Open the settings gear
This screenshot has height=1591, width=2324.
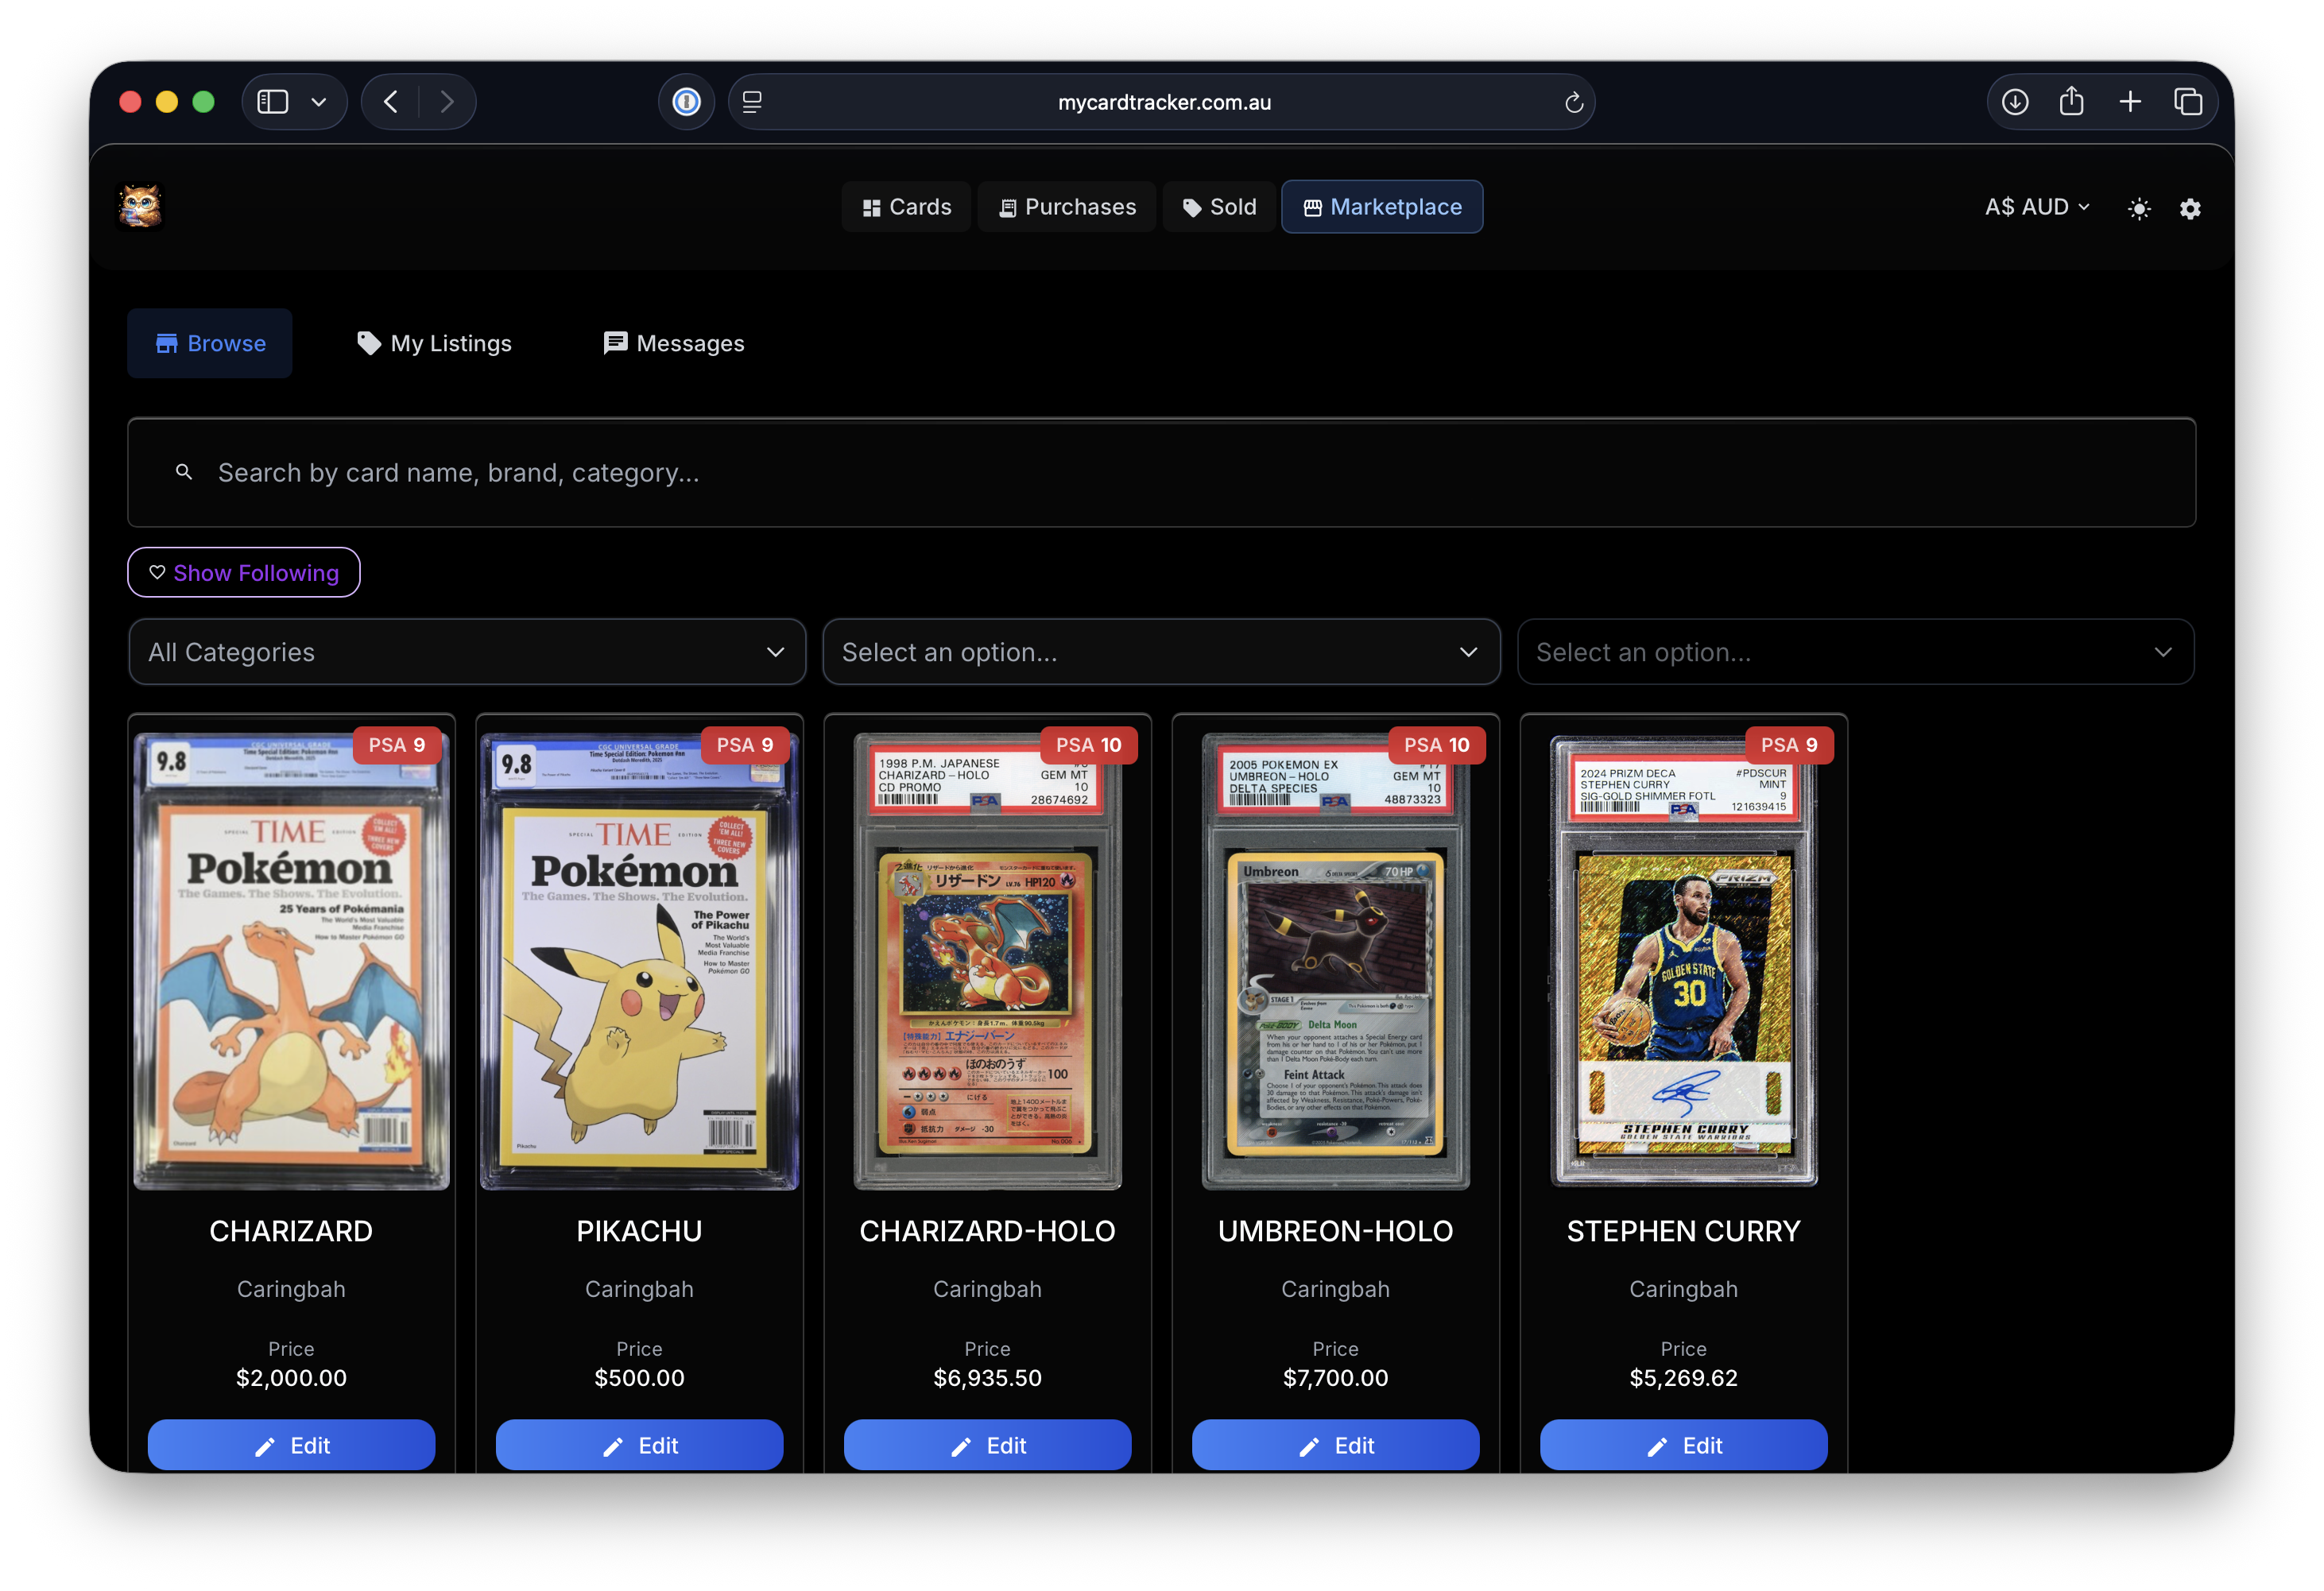2190,208
